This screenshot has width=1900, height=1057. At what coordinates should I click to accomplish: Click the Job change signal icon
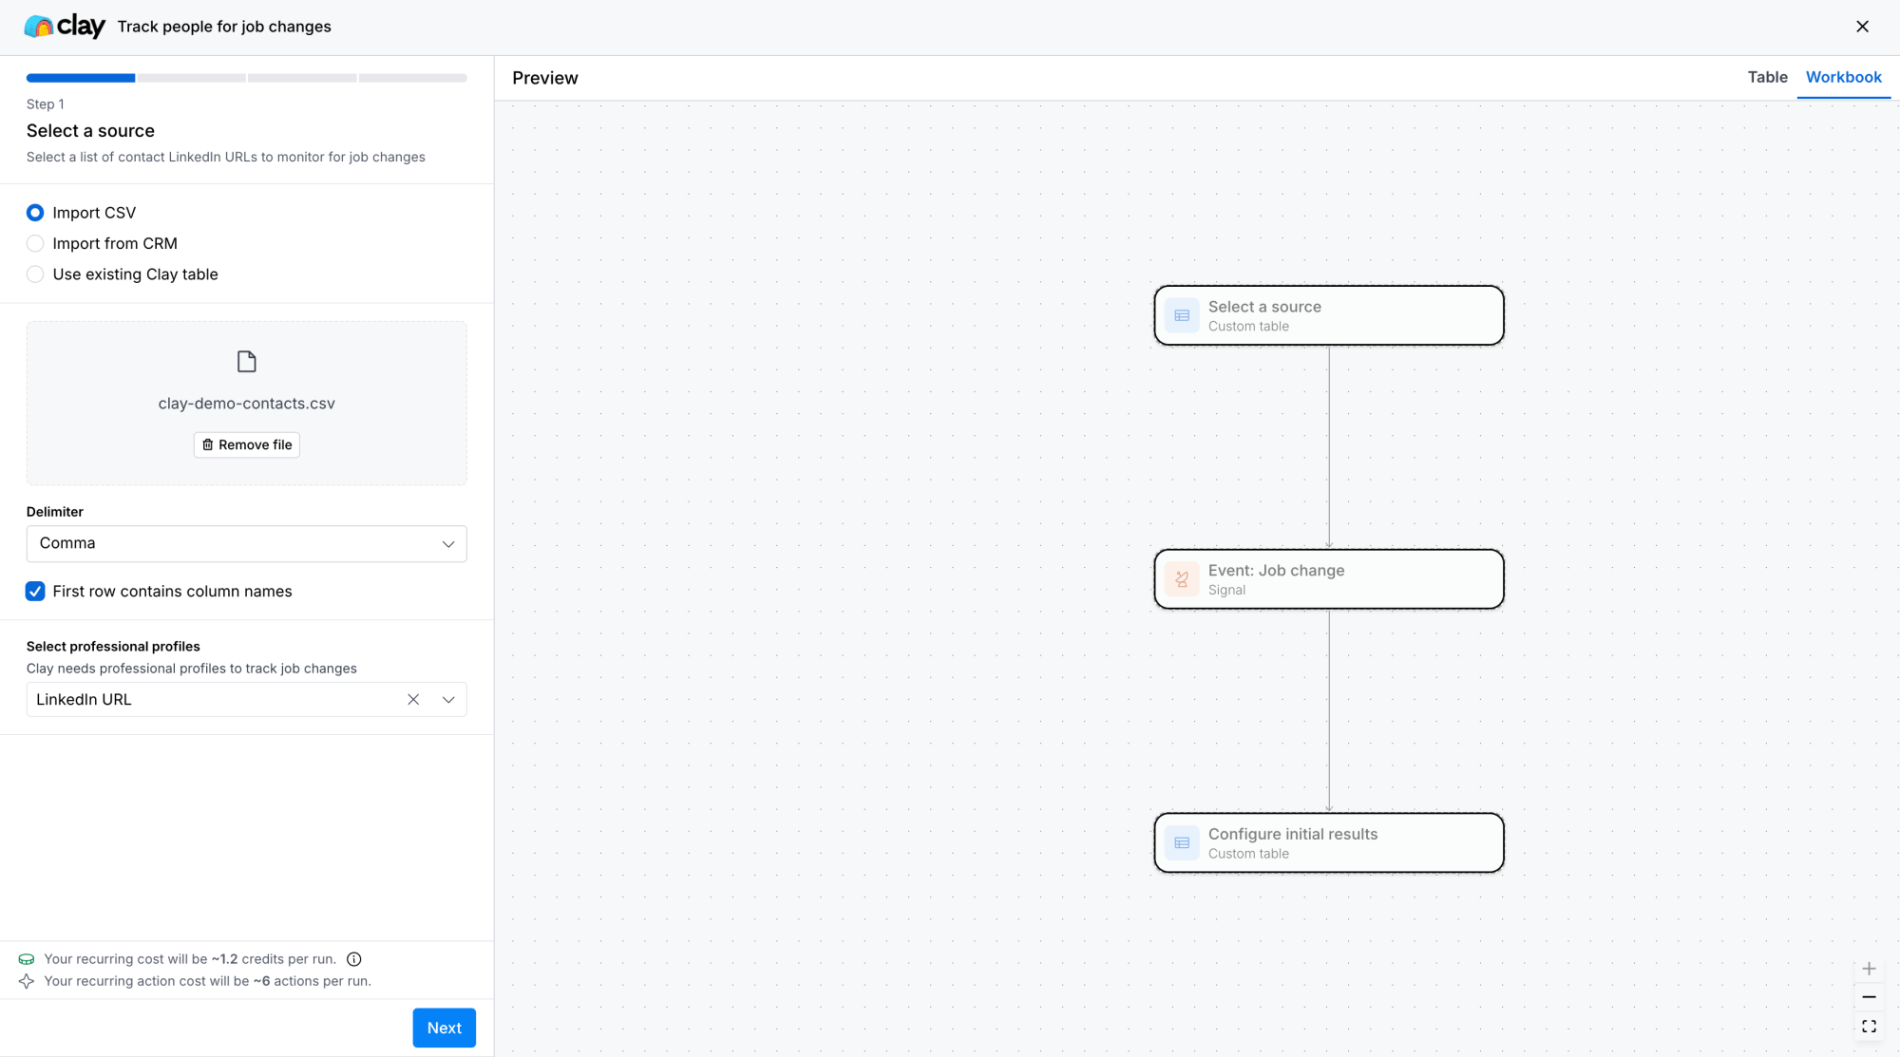[1182, 579]
